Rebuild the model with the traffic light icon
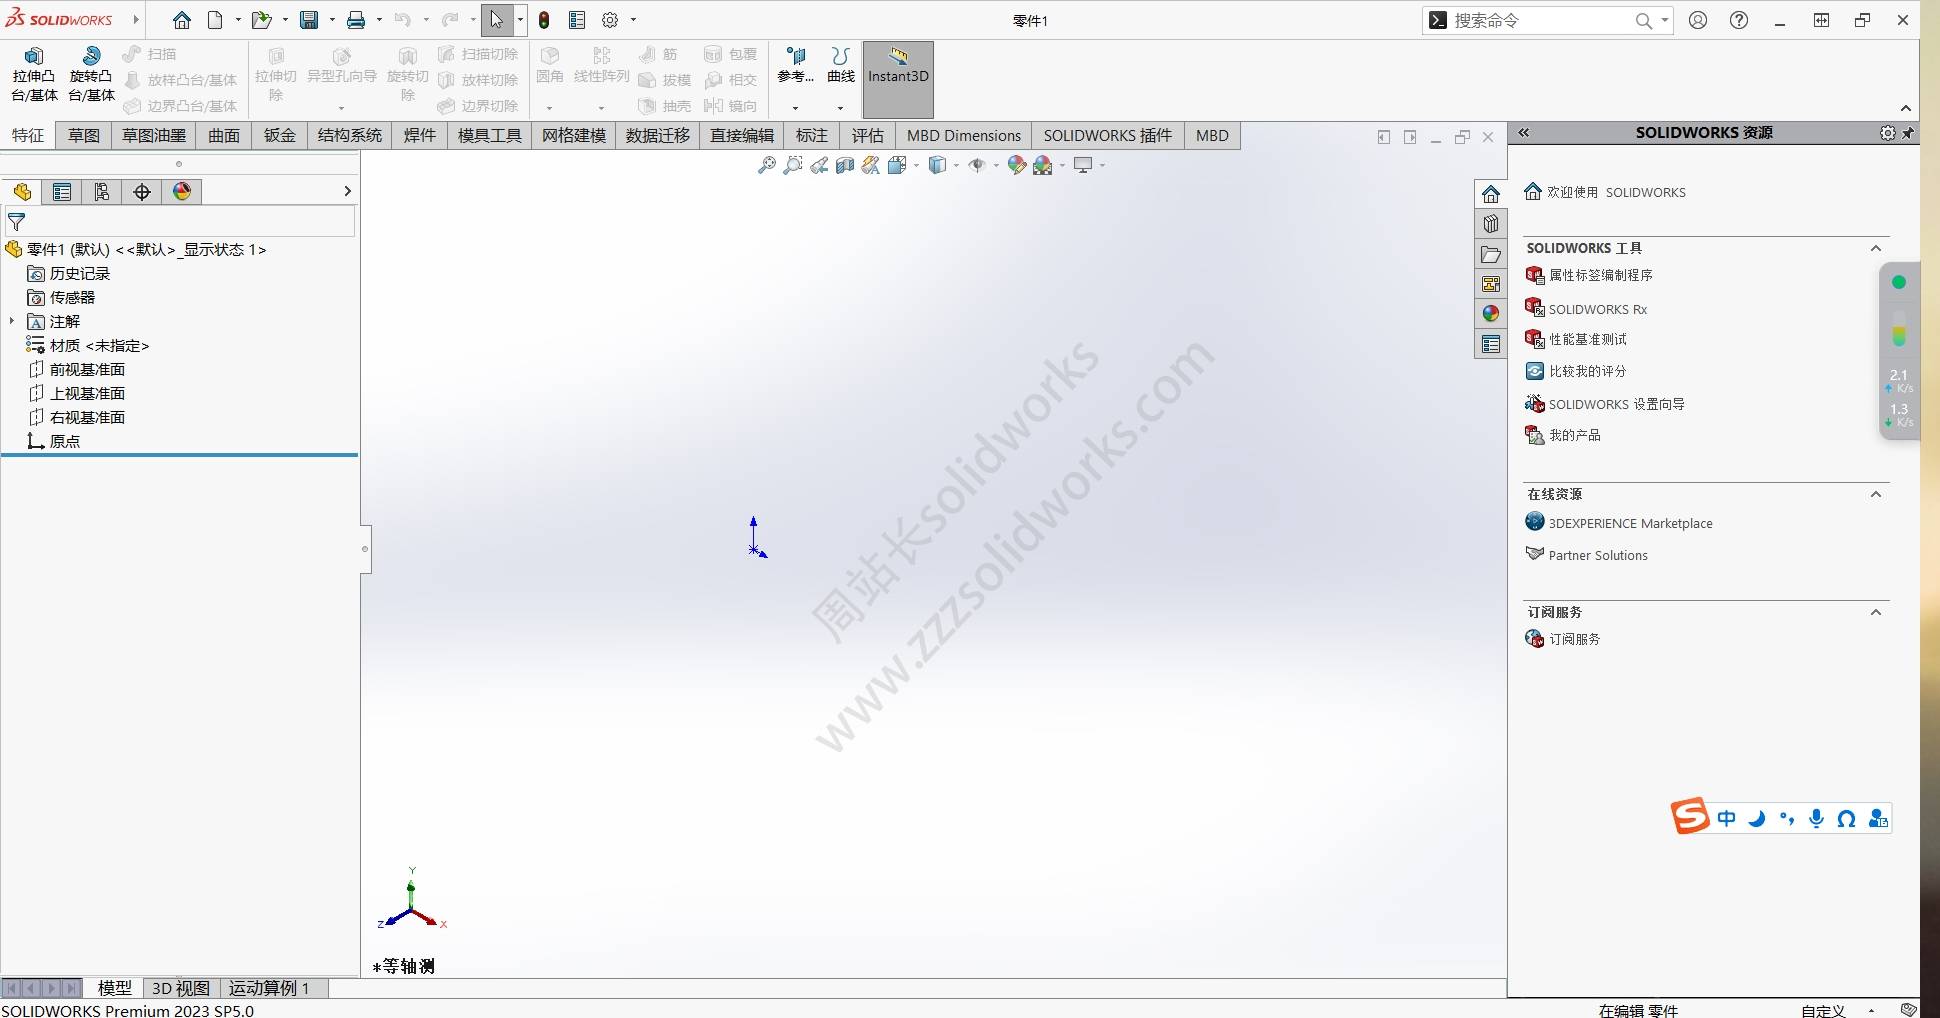1940x1018 pixels. [x=544, y=20]
